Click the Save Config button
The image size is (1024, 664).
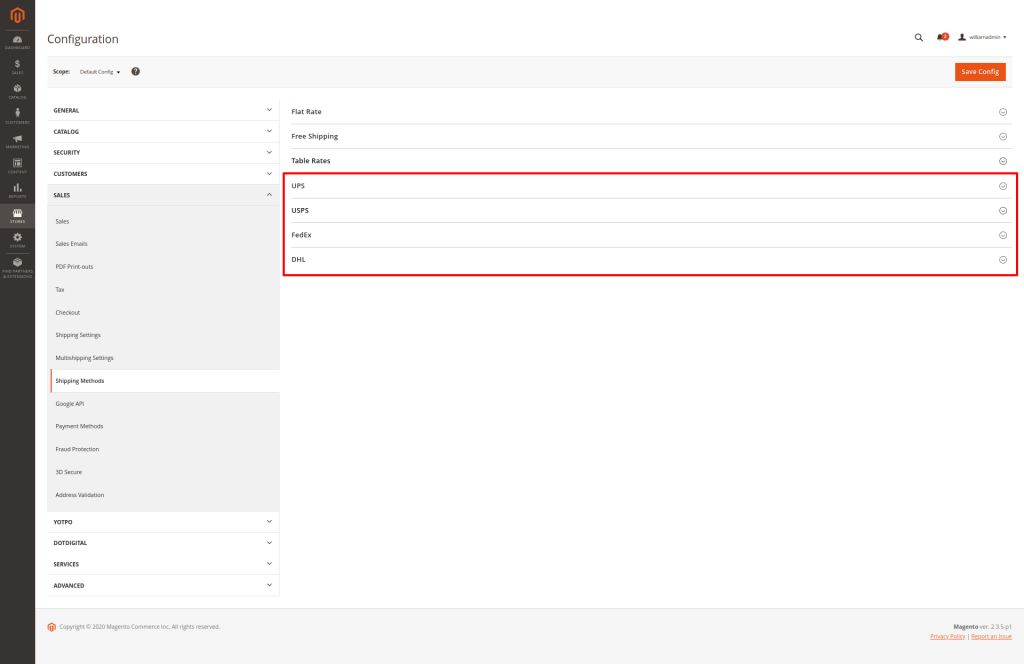980,72
